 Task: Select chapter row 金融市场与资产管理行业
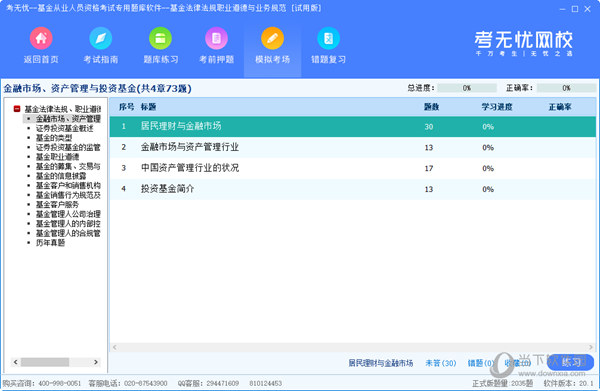tap(353, 147)
